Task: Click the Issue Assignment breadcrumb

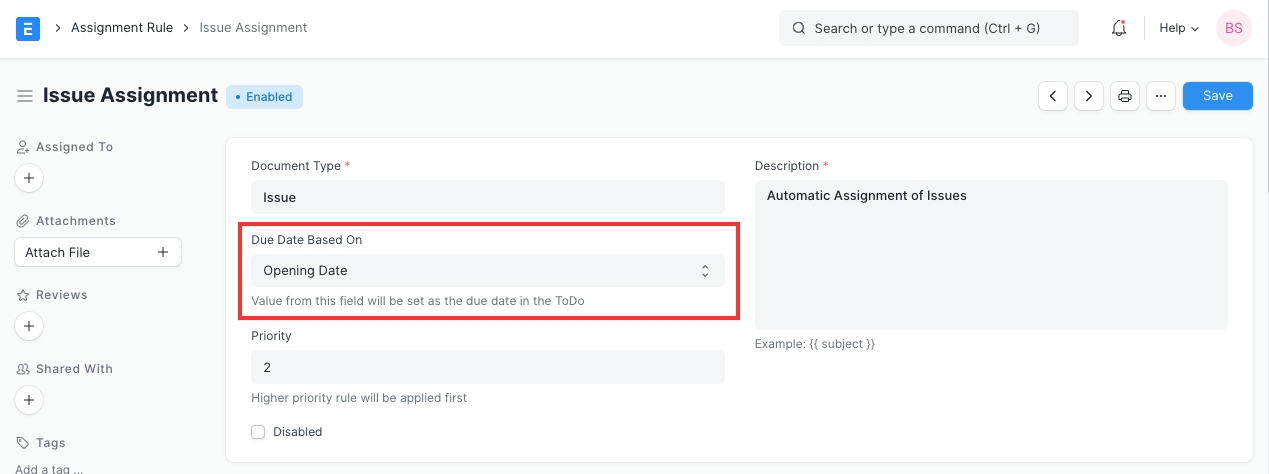Action: click(x=253, y=28)
